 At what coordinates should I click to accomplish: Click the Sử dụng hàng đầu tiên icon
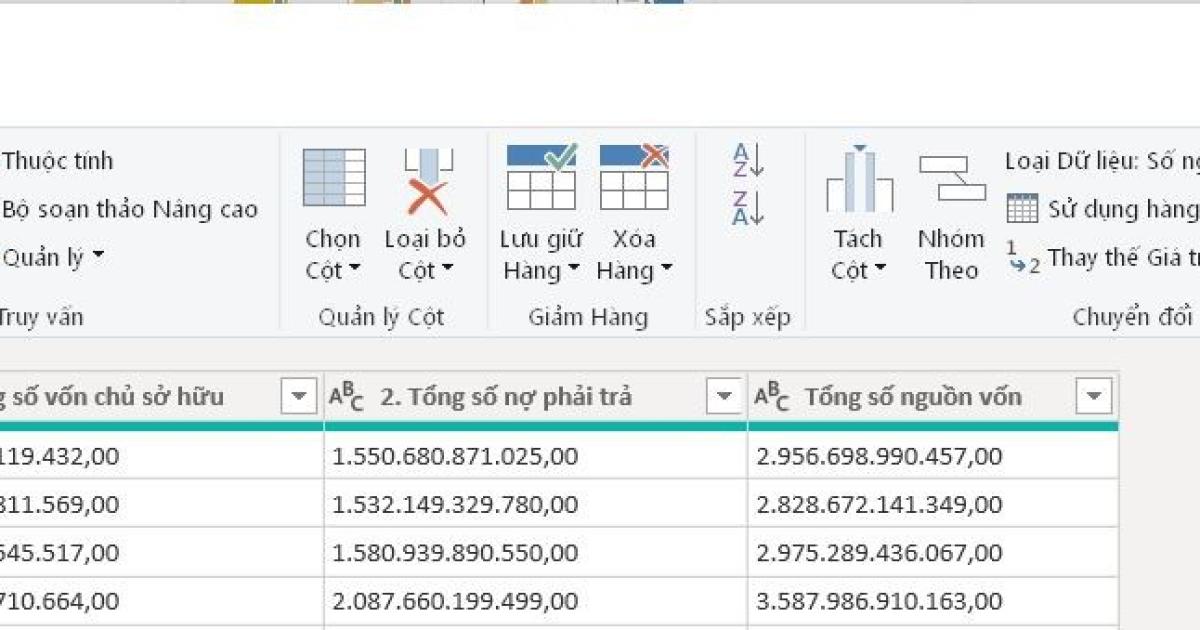1022,208
